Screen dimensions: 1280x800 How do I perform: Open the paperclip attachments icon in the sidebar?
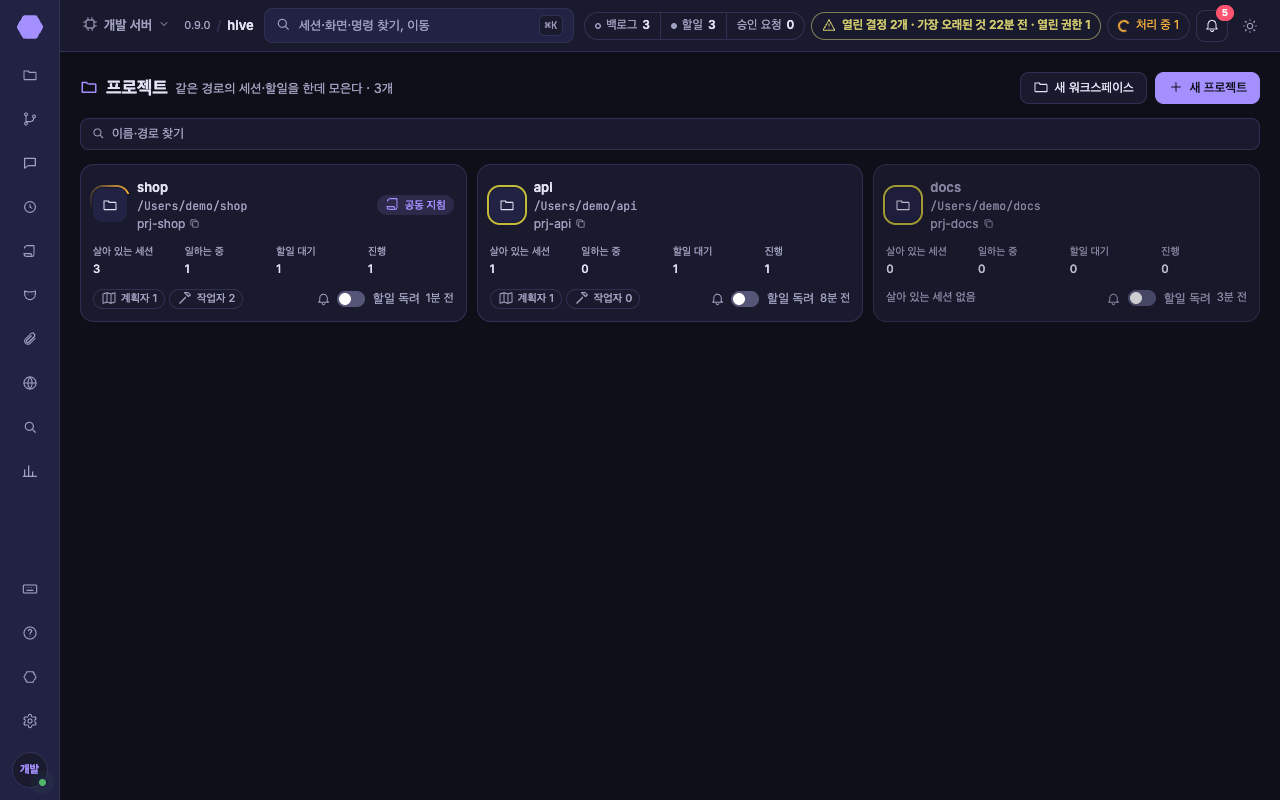tap(30, 339)
